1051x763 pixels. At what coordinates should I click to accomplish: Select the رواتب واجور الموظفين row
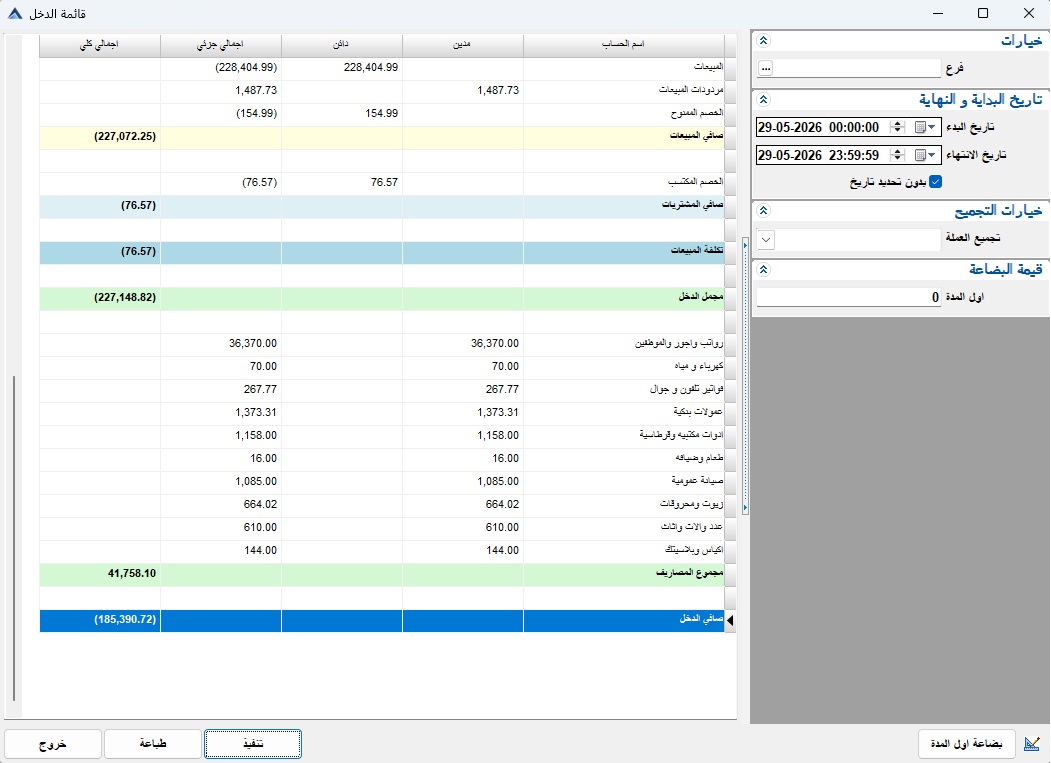pyautogui.click(x=382, y=343)
